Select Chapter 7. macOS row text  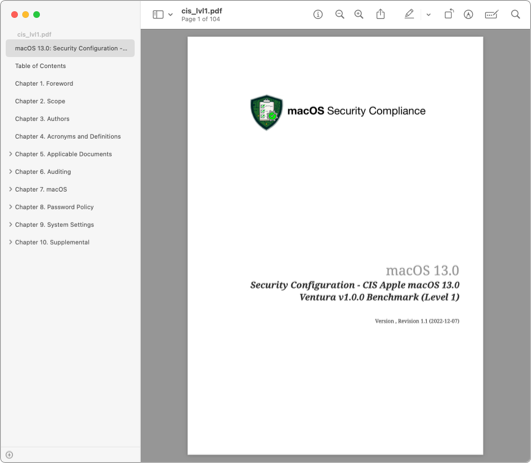click(41, 189)
